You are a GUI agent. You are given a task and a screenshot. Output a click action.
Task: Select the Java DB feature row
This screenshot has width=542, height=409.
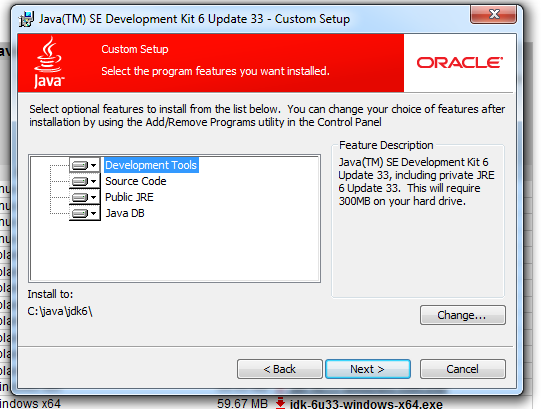click(125, 213)
